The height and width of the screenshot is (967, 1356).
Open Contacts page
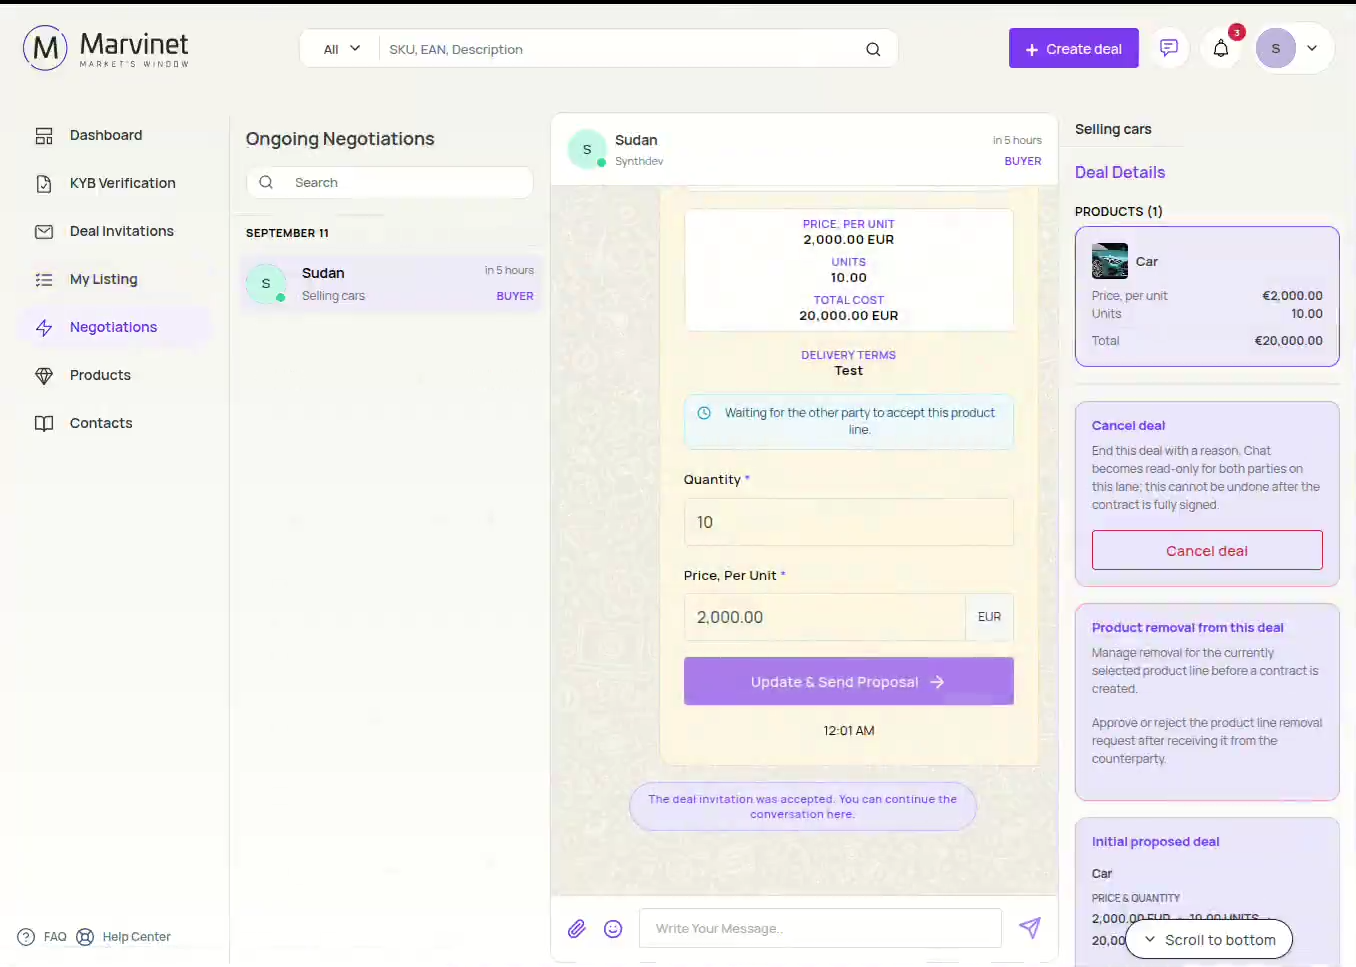115,423
